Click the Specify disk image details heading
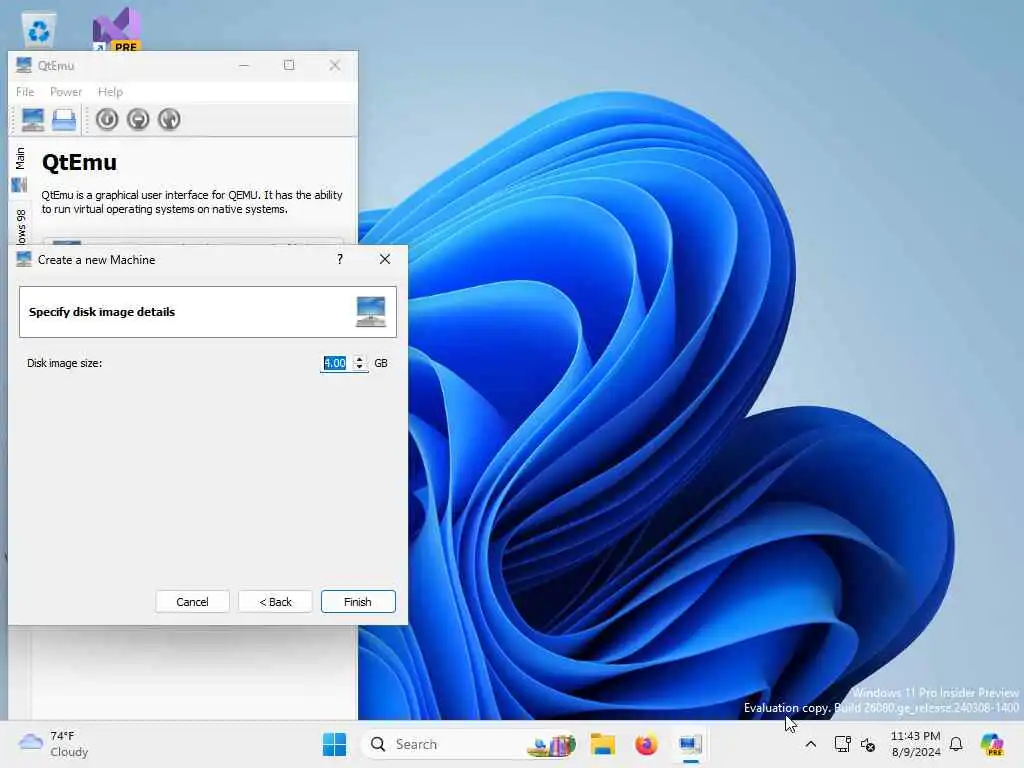 pyautogui.click(x=102, y=312)
